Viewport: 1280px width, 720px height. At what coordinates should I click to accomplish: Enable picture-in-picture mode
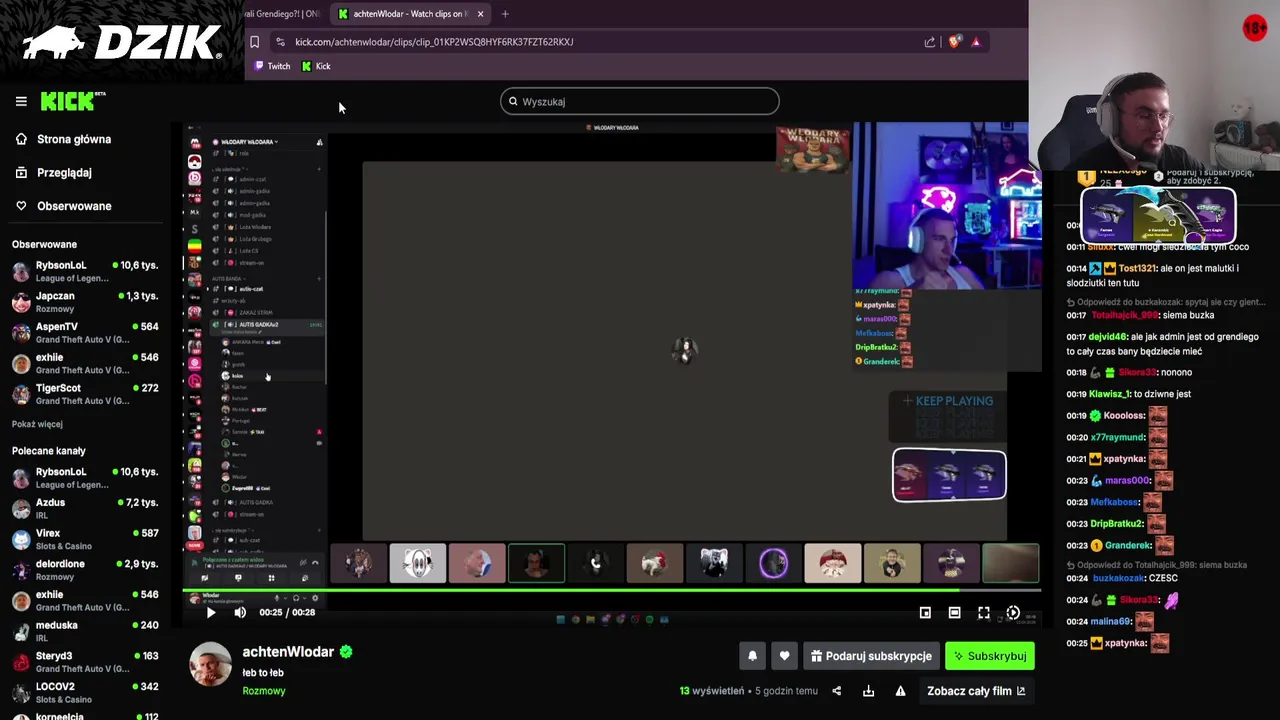click(925, 612)
